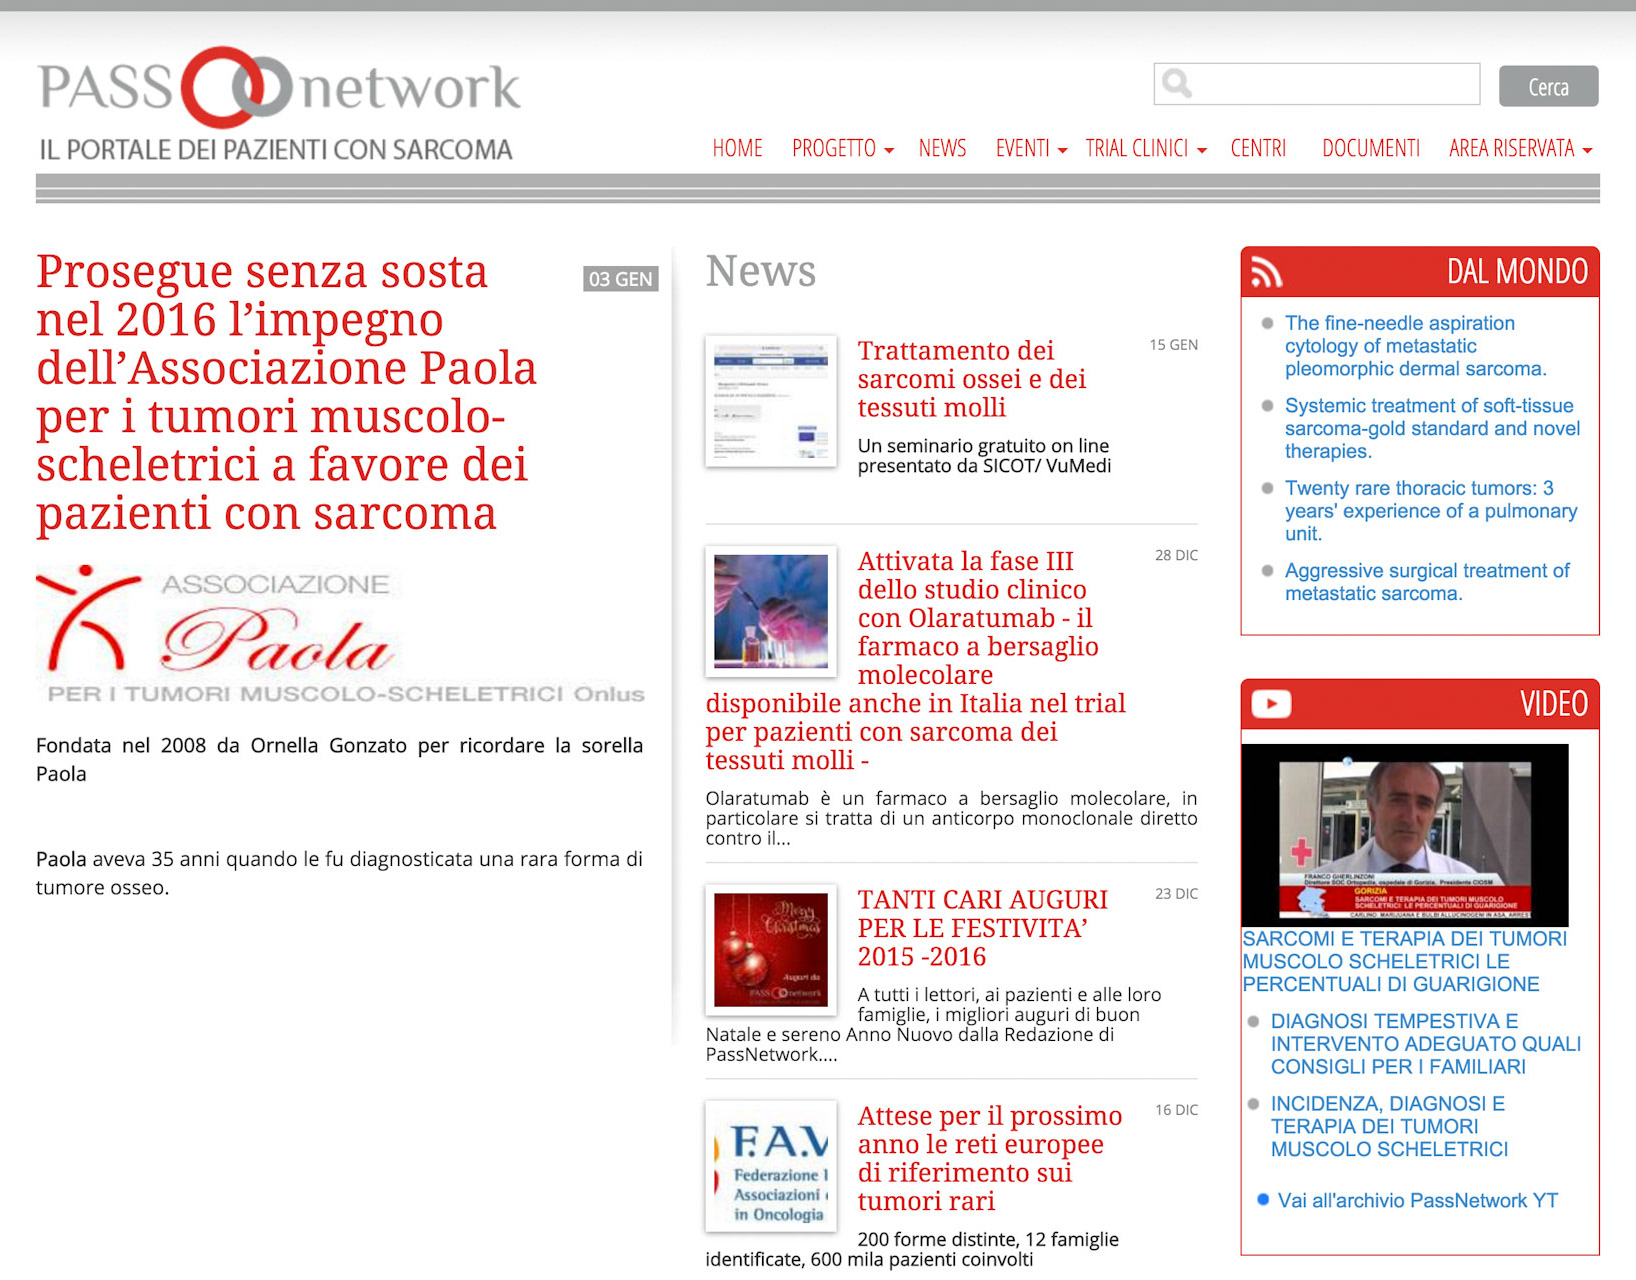Open link Systemic treatment of soft-tissue sarcoma
This screenshot has width=1636, height=1280.
tap(1432, 428)
